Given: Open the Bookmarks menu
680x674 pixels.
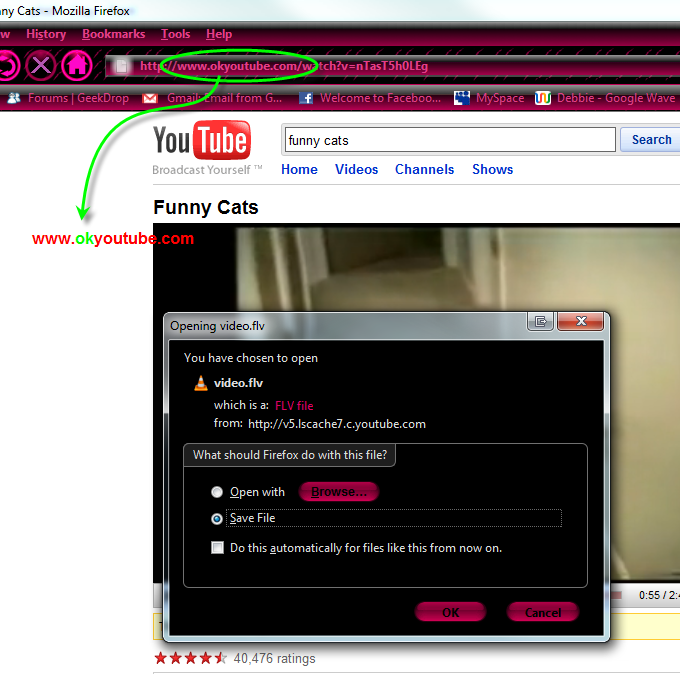Looking at the screenshot, I should coord(114,34).
